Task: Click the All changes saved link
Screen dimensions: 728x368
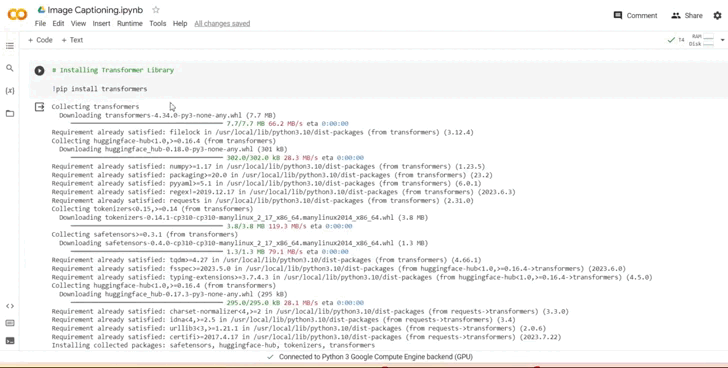Action: pyautogui.click(x=222, y=24)
